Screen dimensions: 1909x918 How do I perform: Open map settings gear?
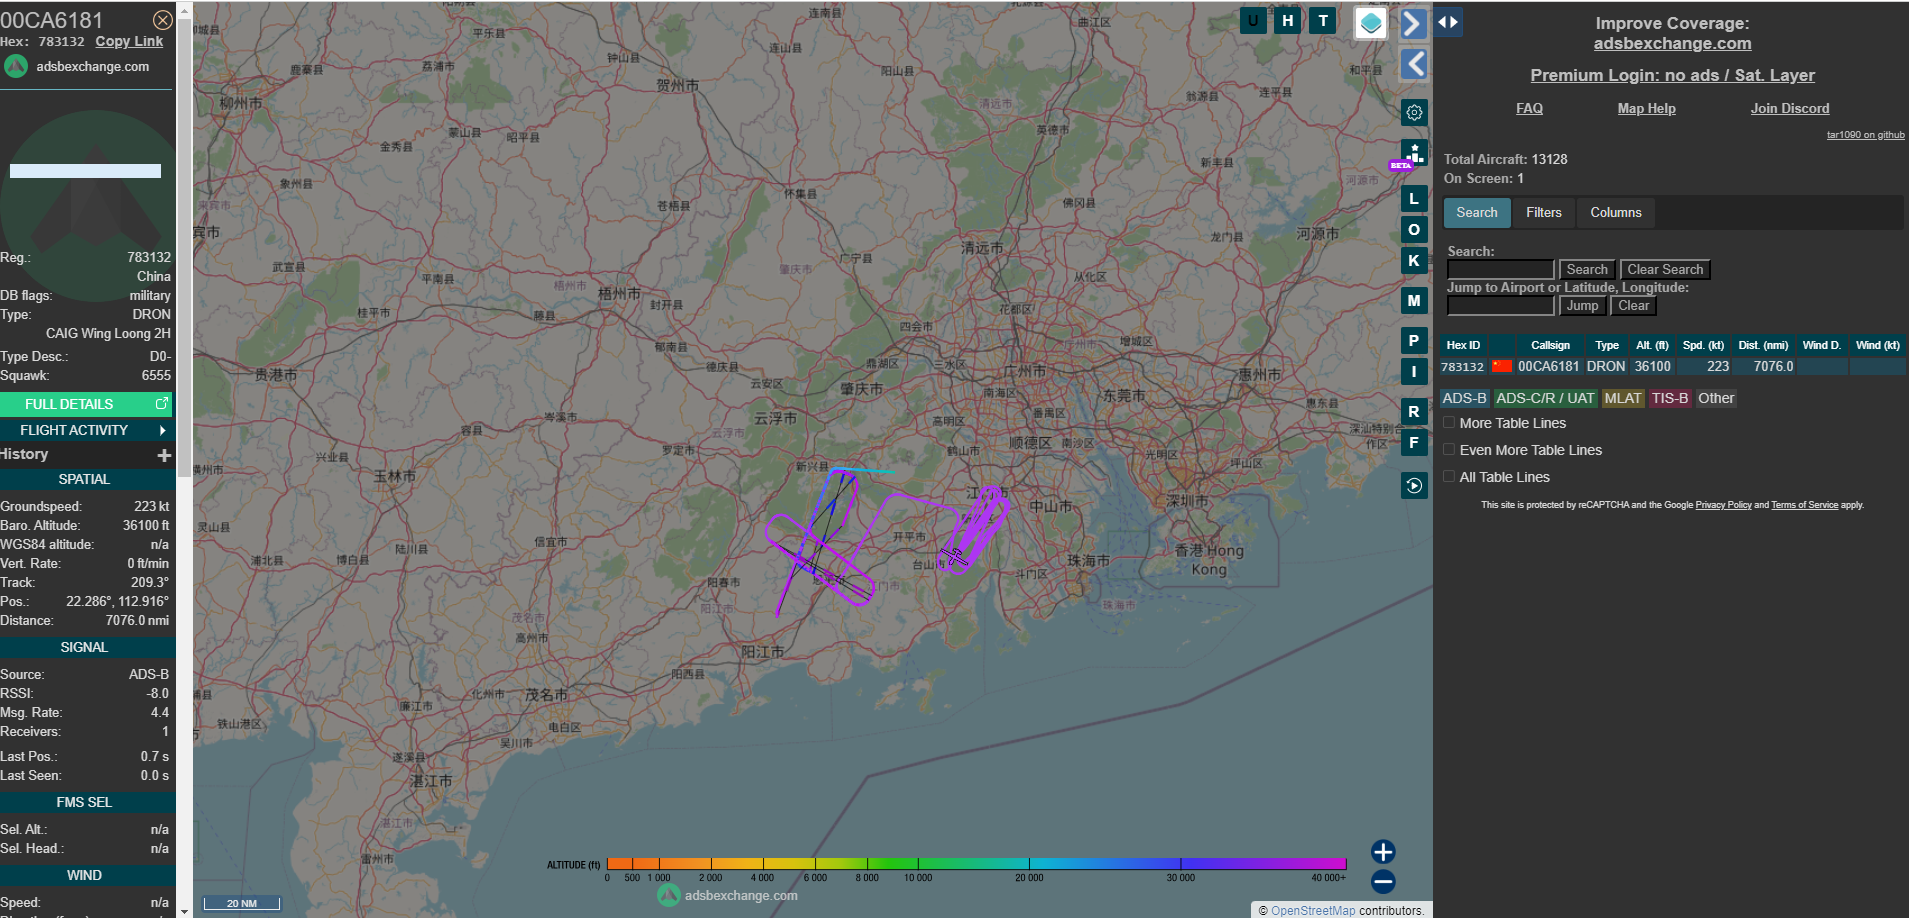[1414, 113]
